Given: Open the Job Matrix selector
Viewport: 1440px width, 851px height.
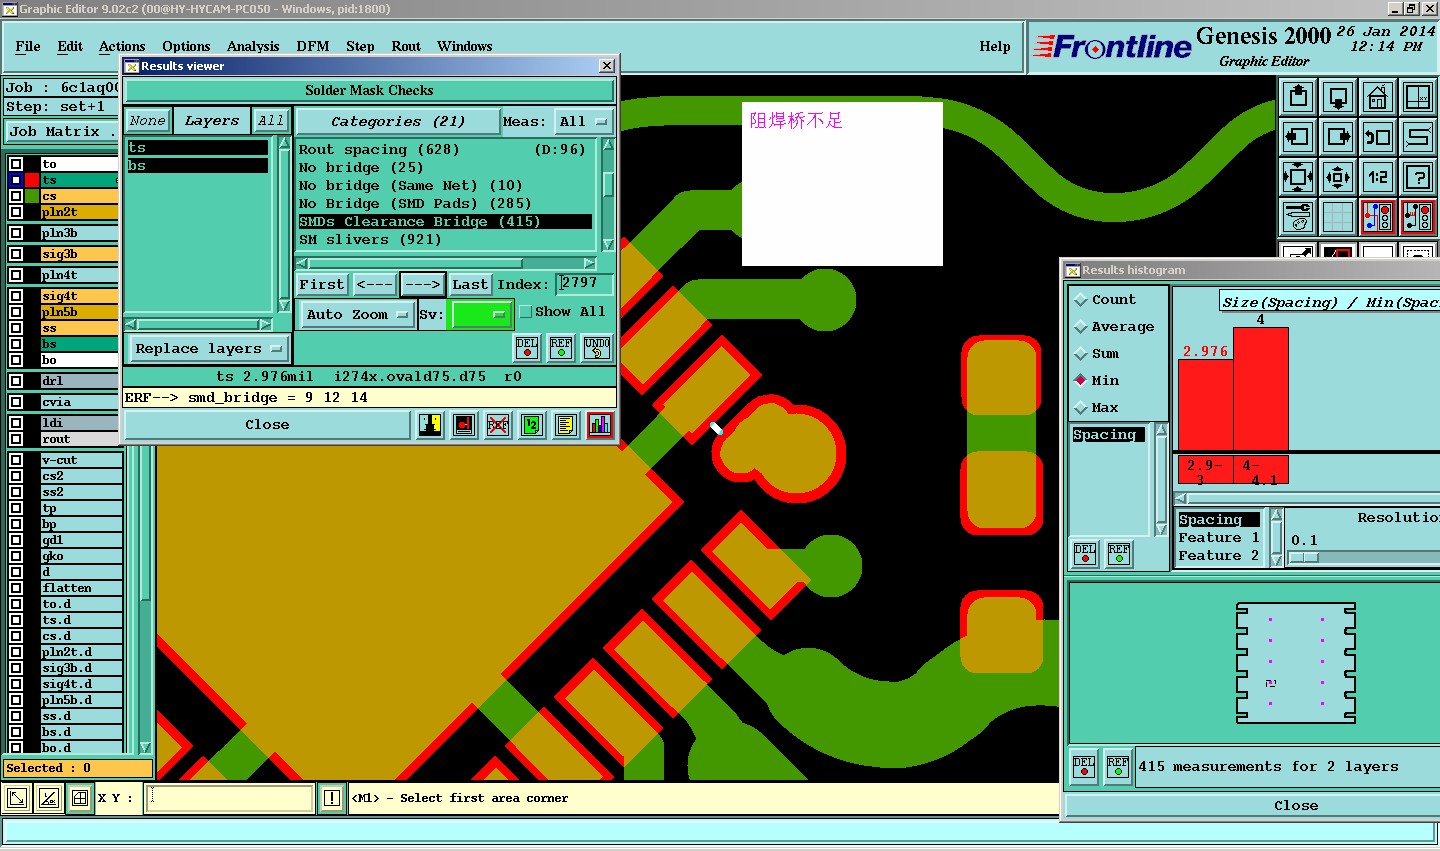Looking at the screenshot, I should click(62, 131).
